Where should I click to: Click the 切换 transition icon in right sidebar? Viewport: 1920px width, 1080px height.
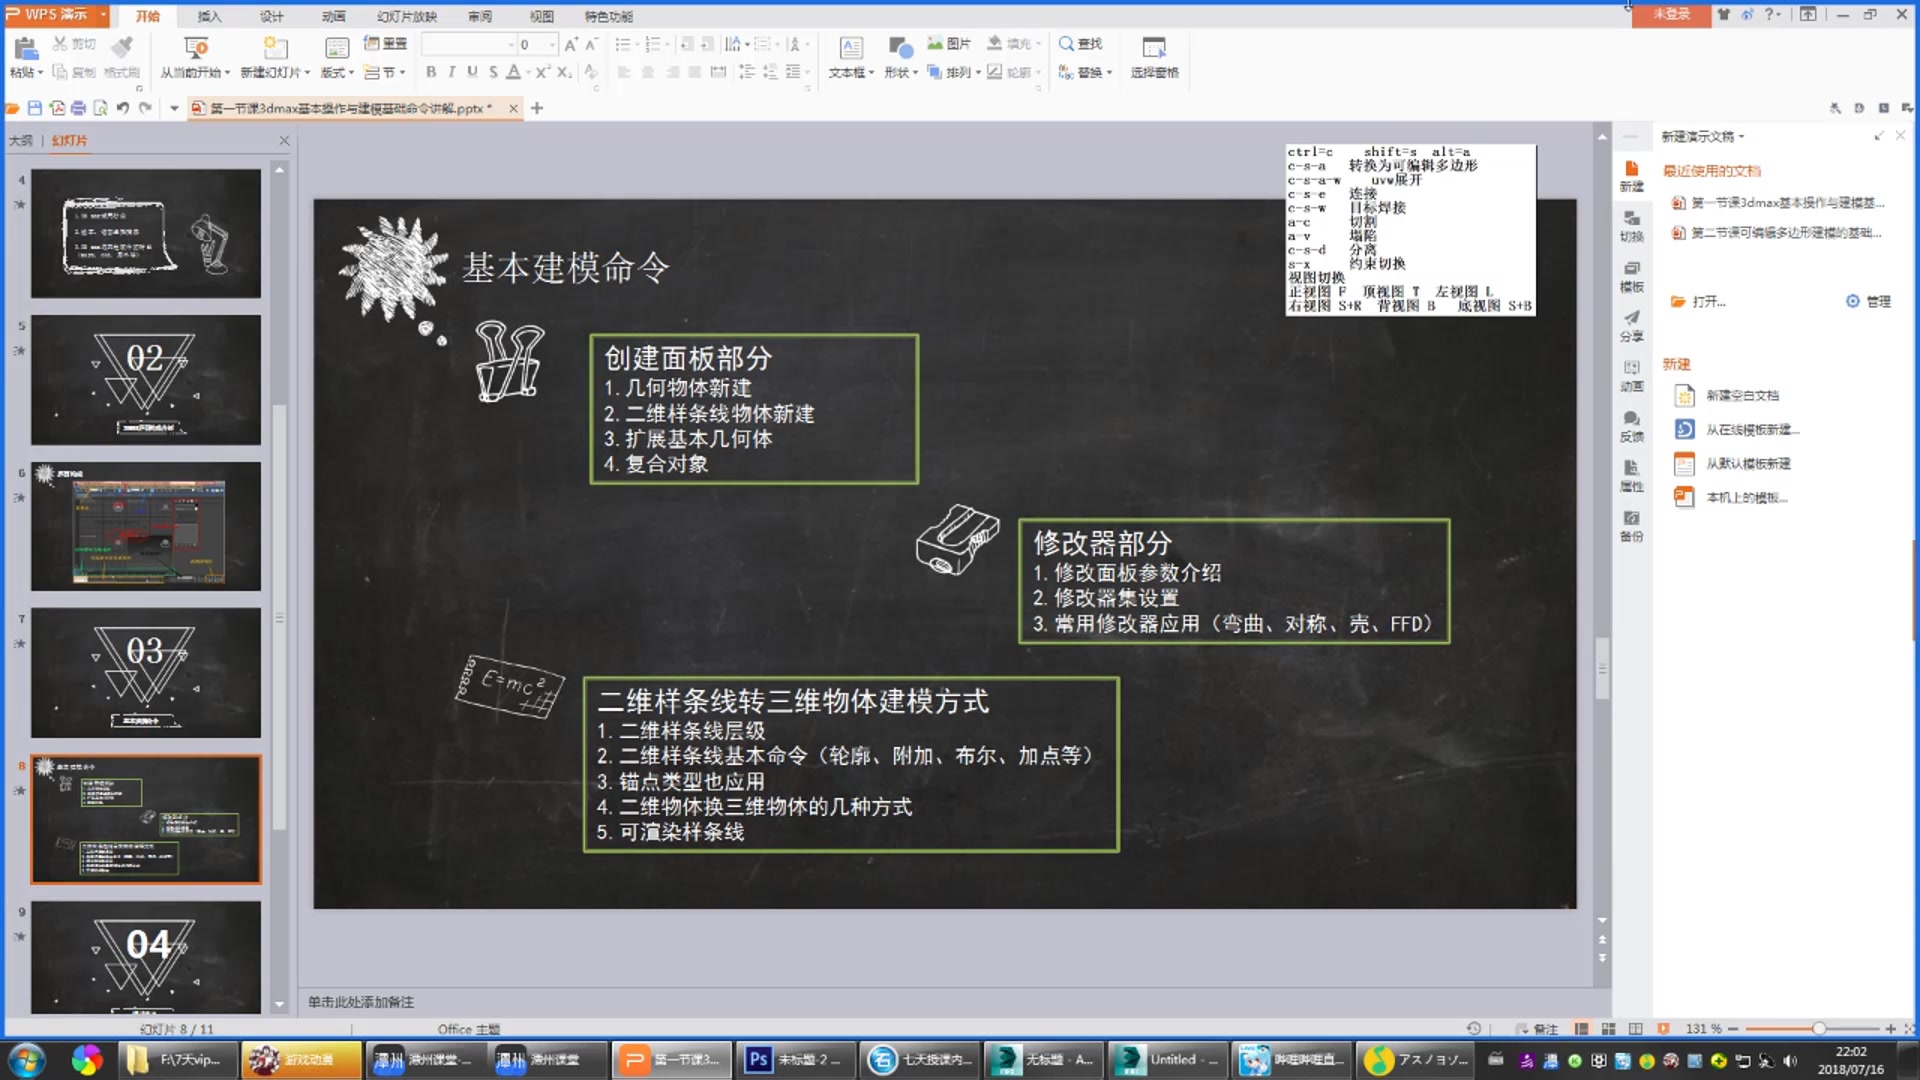(x=1631, y=226)
